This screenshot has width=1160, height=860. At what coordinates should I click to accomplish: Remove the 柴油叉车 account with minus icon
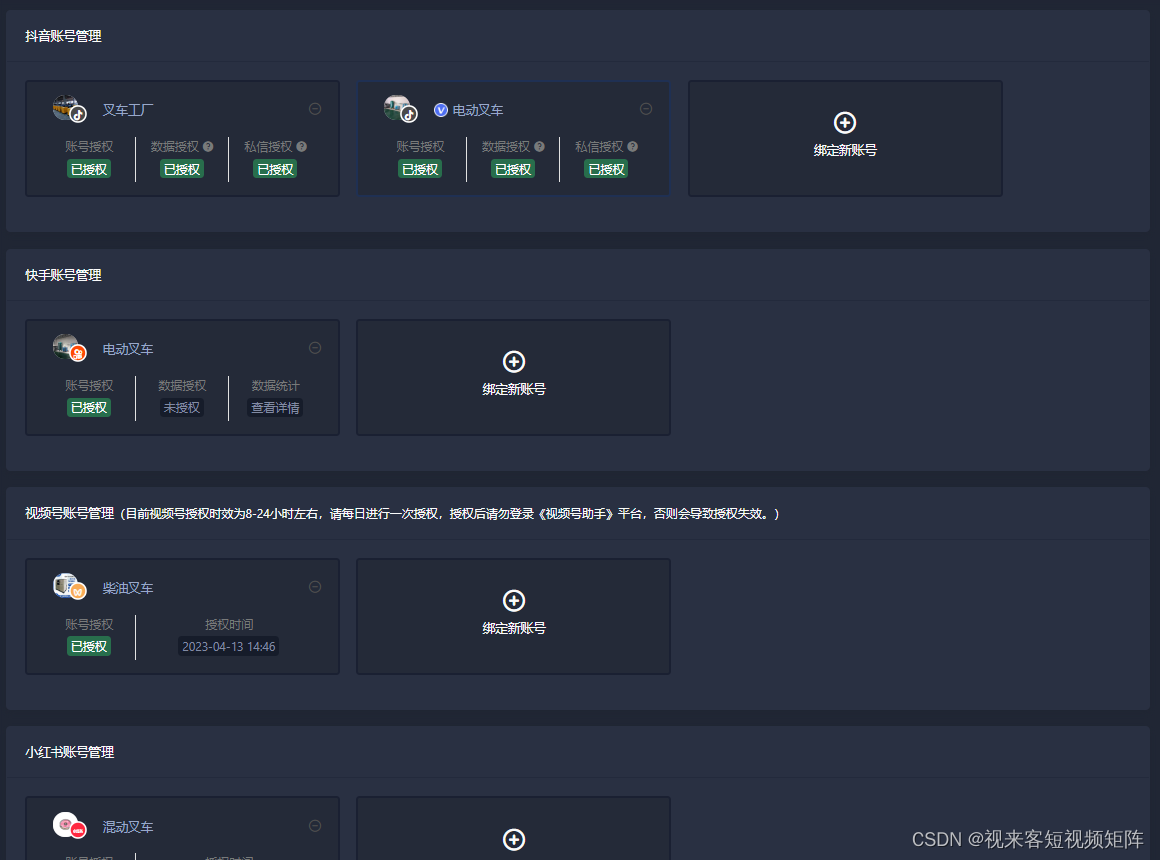(315, 587)
